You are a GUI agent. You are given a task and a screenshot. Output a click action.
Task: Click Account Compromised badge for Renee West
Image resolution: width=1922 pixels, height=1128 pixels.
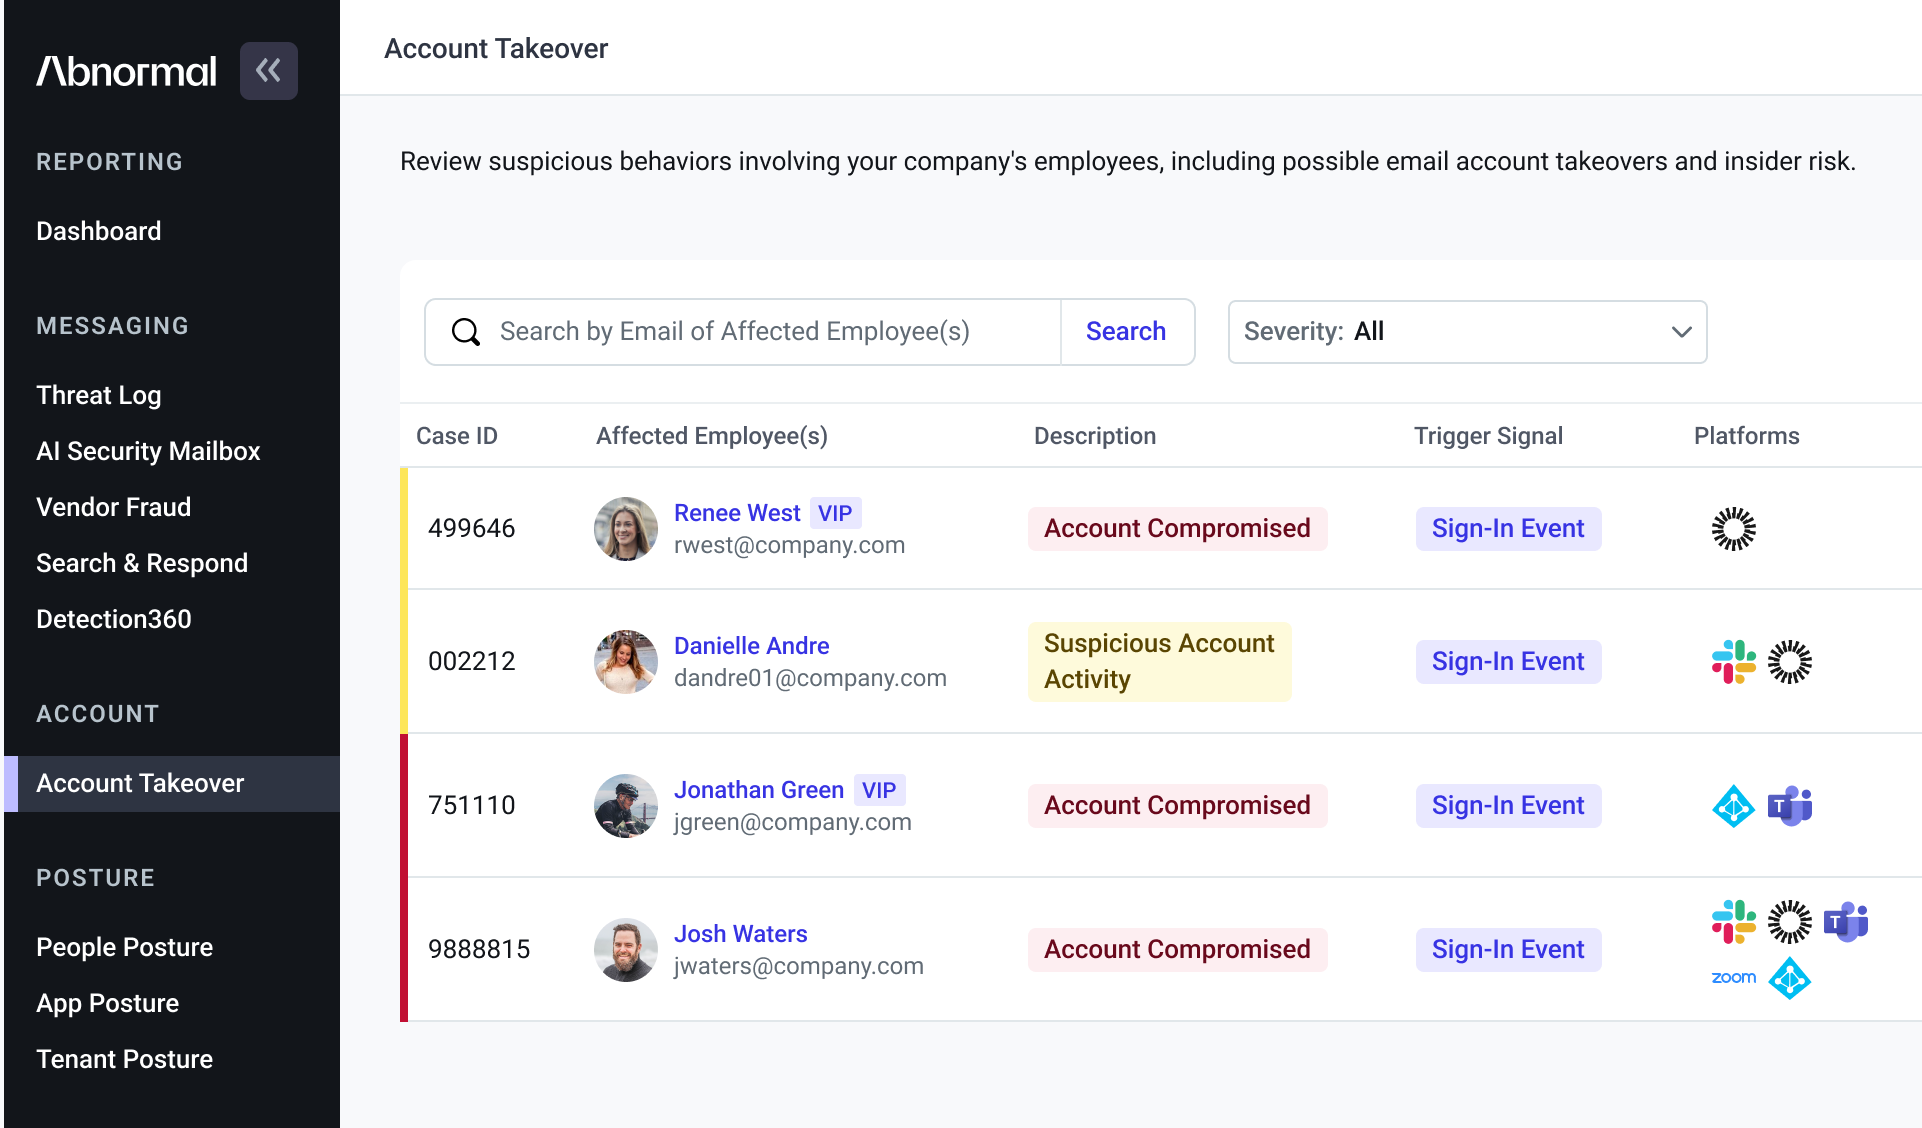tap(1177, 529)
